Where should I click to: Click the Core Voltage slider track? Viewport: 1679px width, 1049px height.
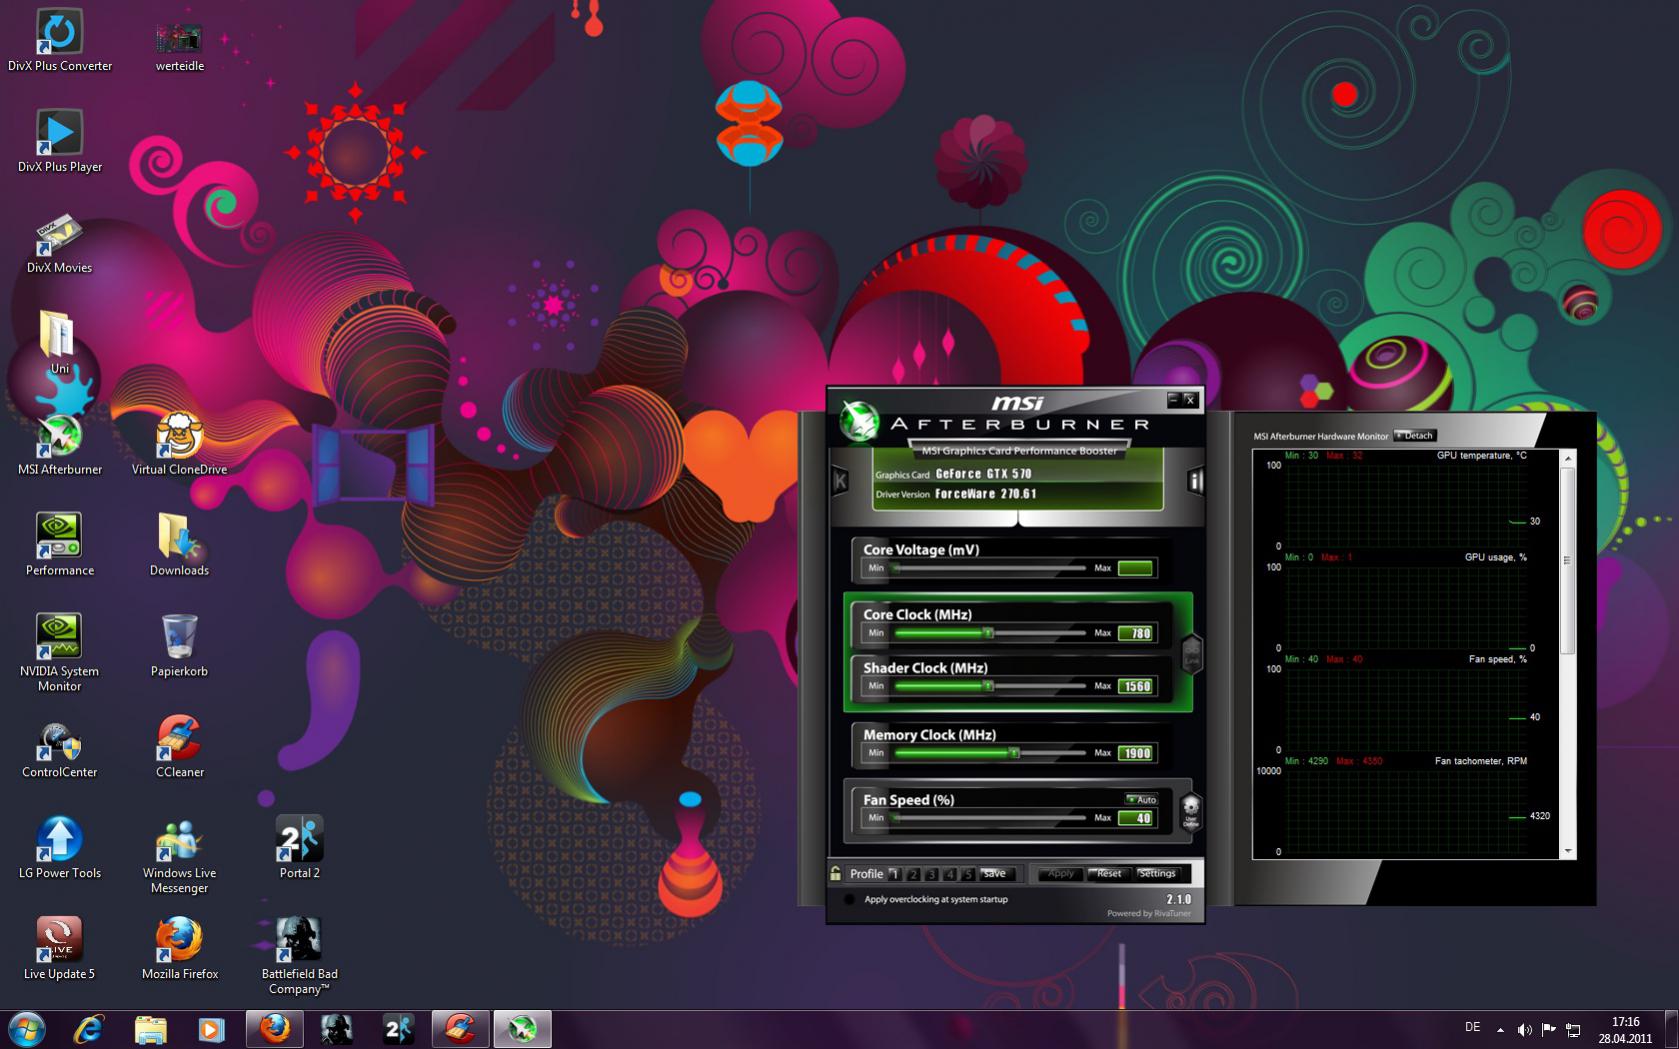[x=990, y=568]
